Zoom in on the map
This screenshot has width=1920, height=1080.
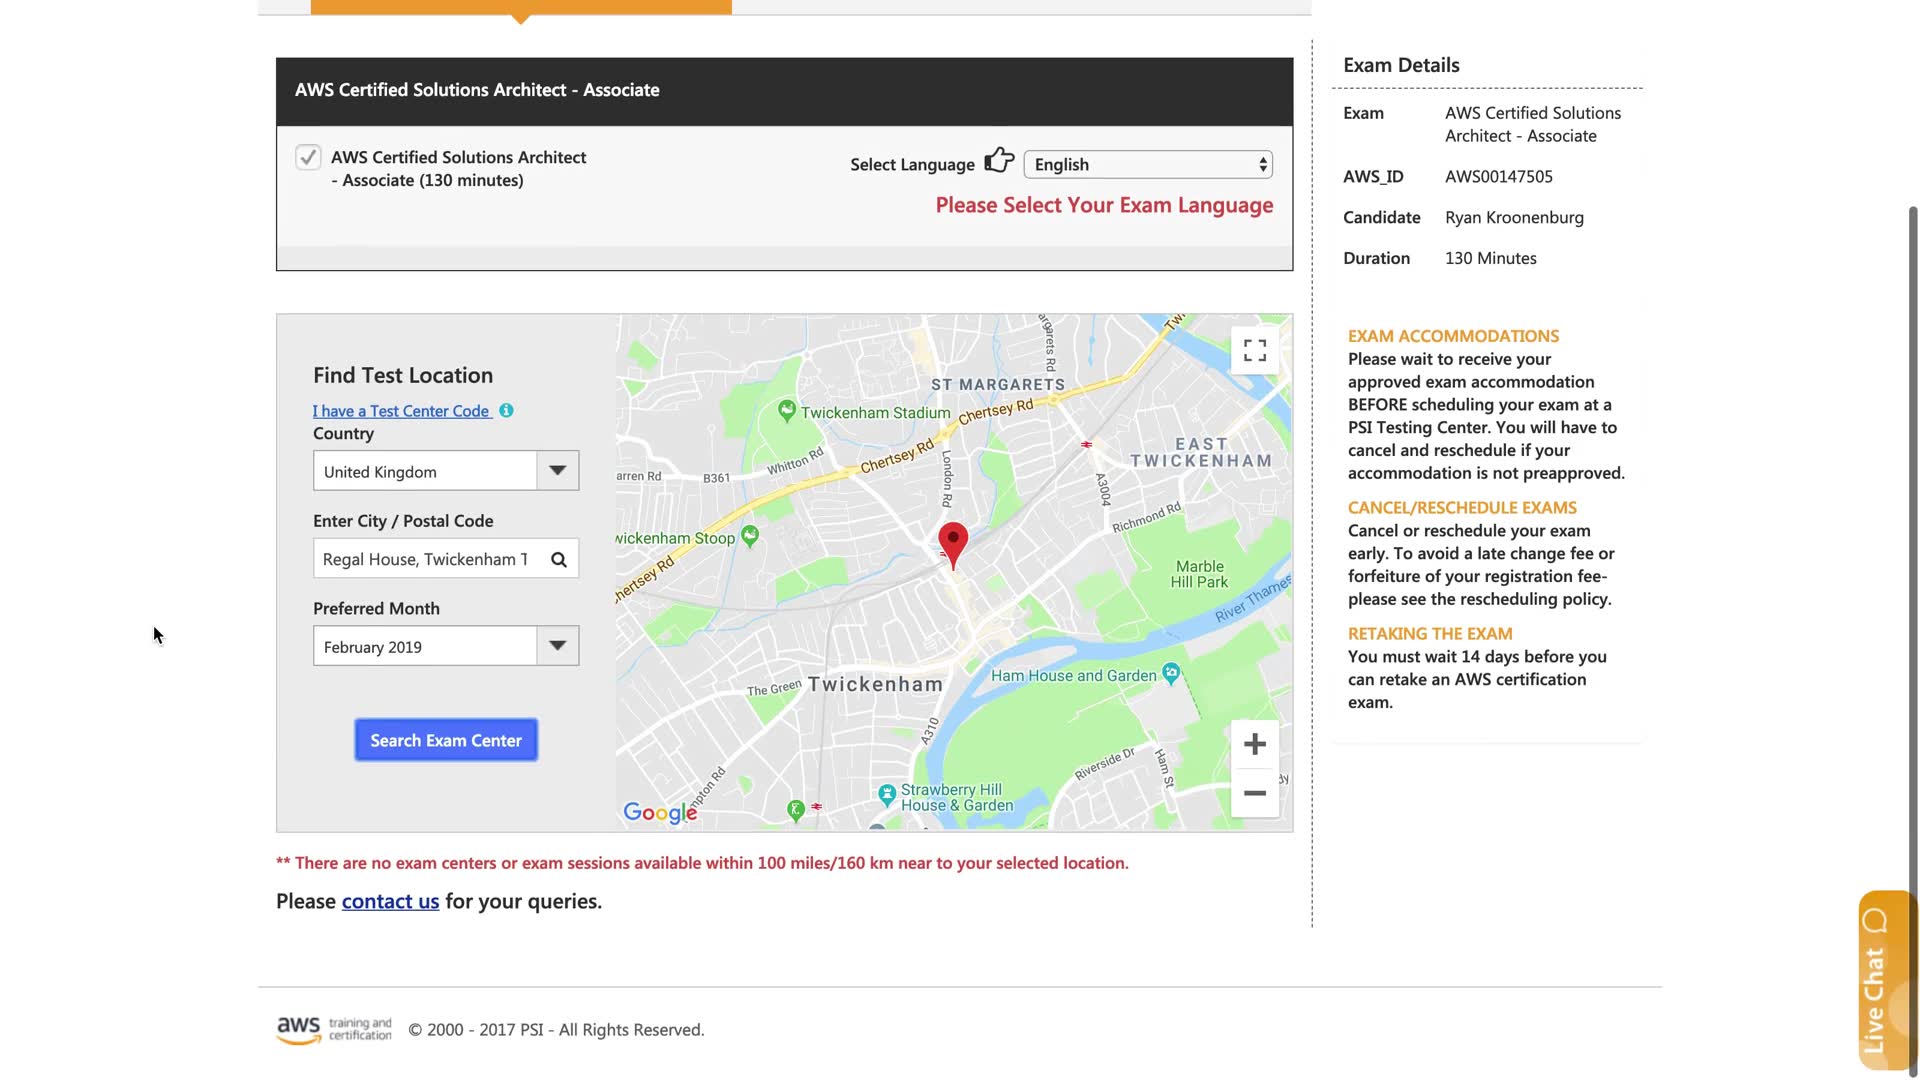coord(1254,744)
